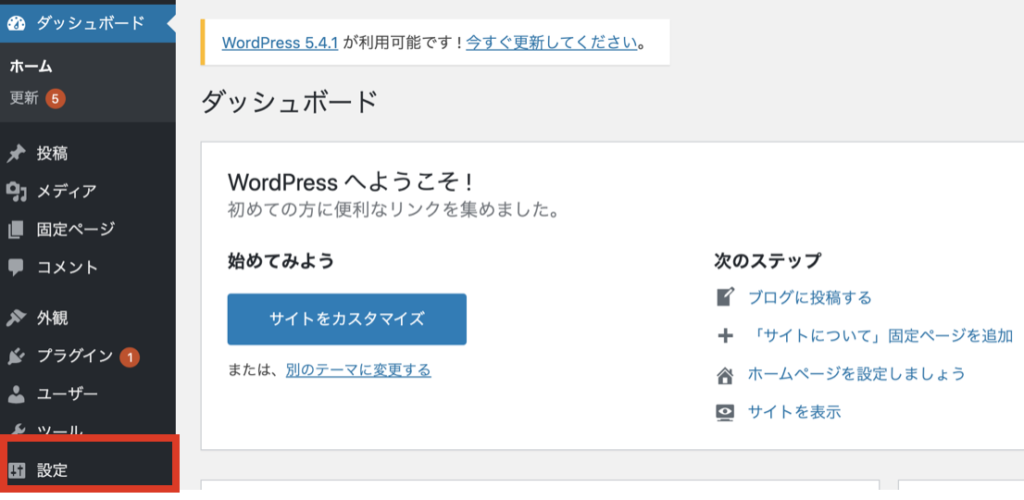This screenshot has width=1024, height=500.
Task: Click the paintbrush icon beside 外観
Action: click(16, 319)
